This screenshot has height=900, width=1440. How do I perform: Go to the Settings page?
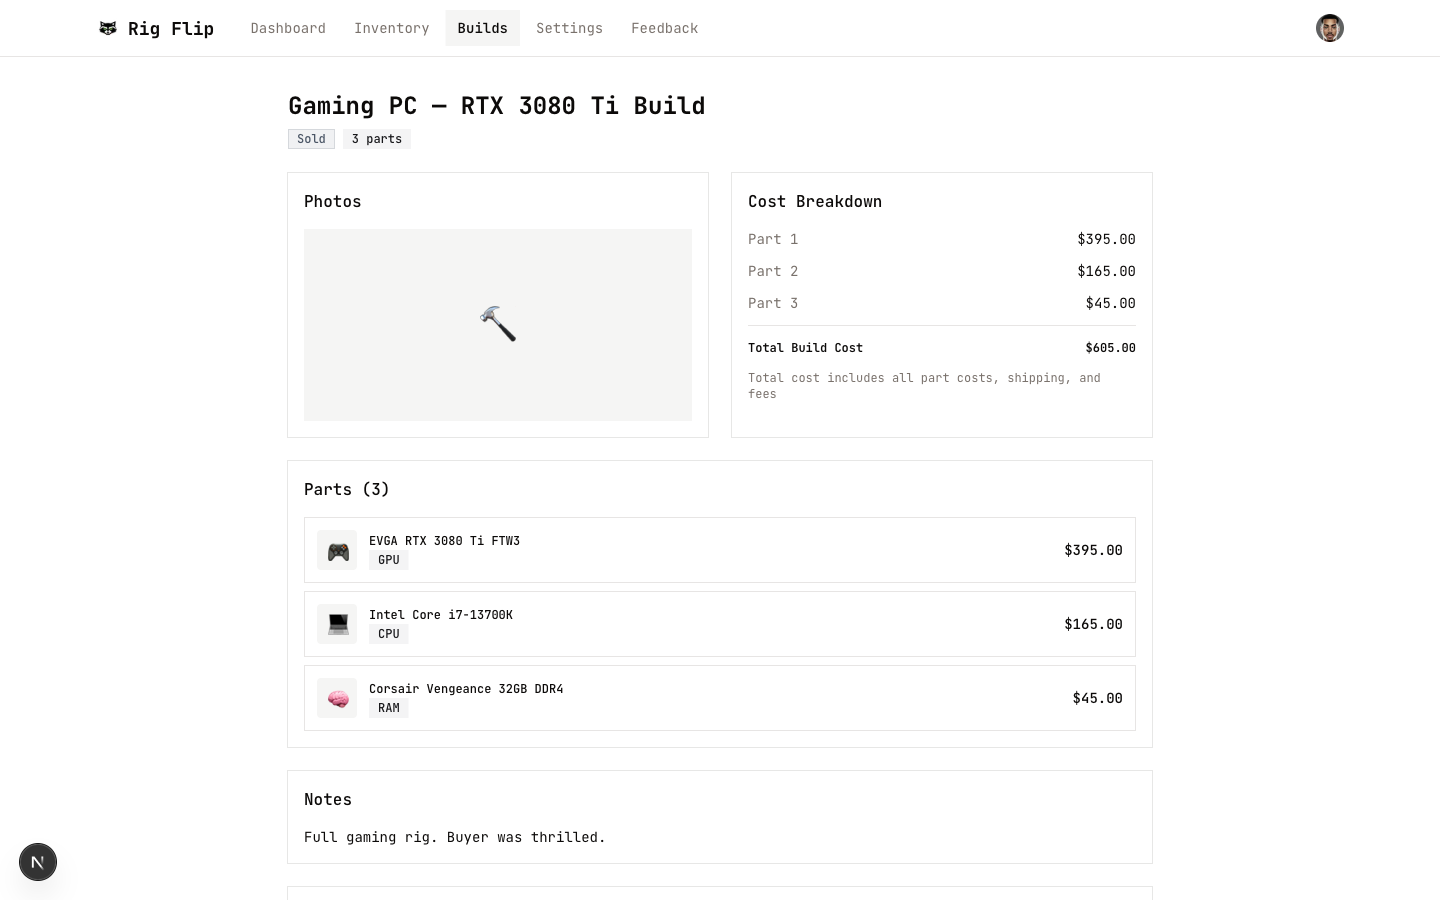(569, 28)
